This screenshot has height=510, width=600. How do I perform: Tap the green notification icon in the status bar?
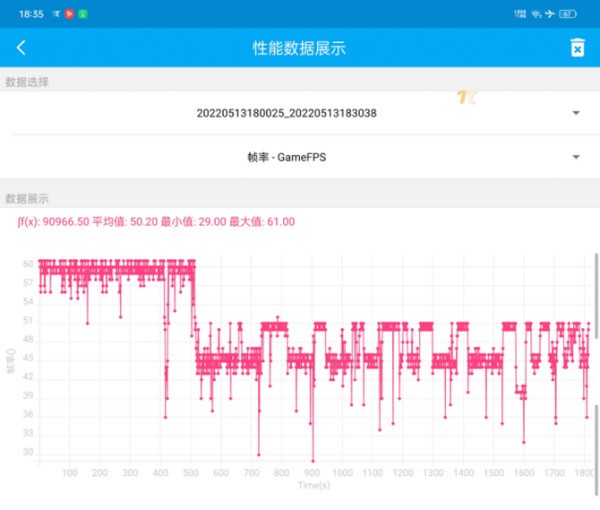[82, 14]
